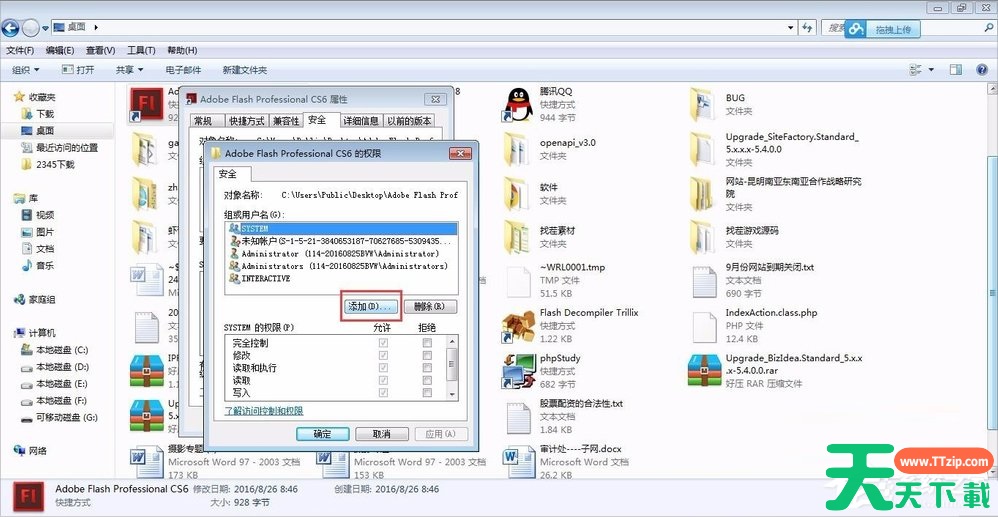Open the 了解访问控制和权限 link

pos(264,411)
